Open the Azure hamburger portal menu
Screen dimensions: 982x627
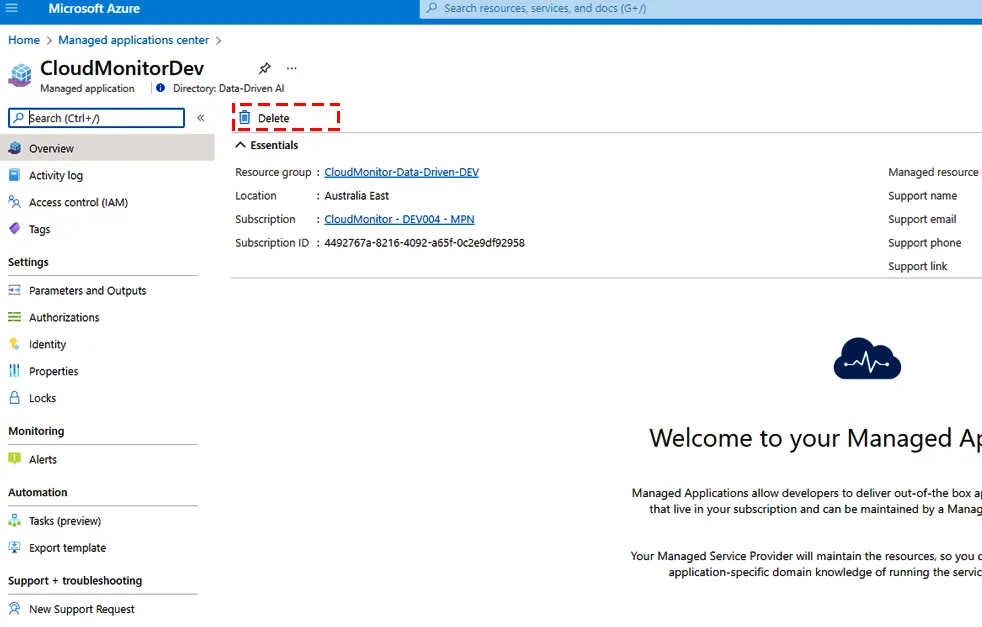(11, 8)
